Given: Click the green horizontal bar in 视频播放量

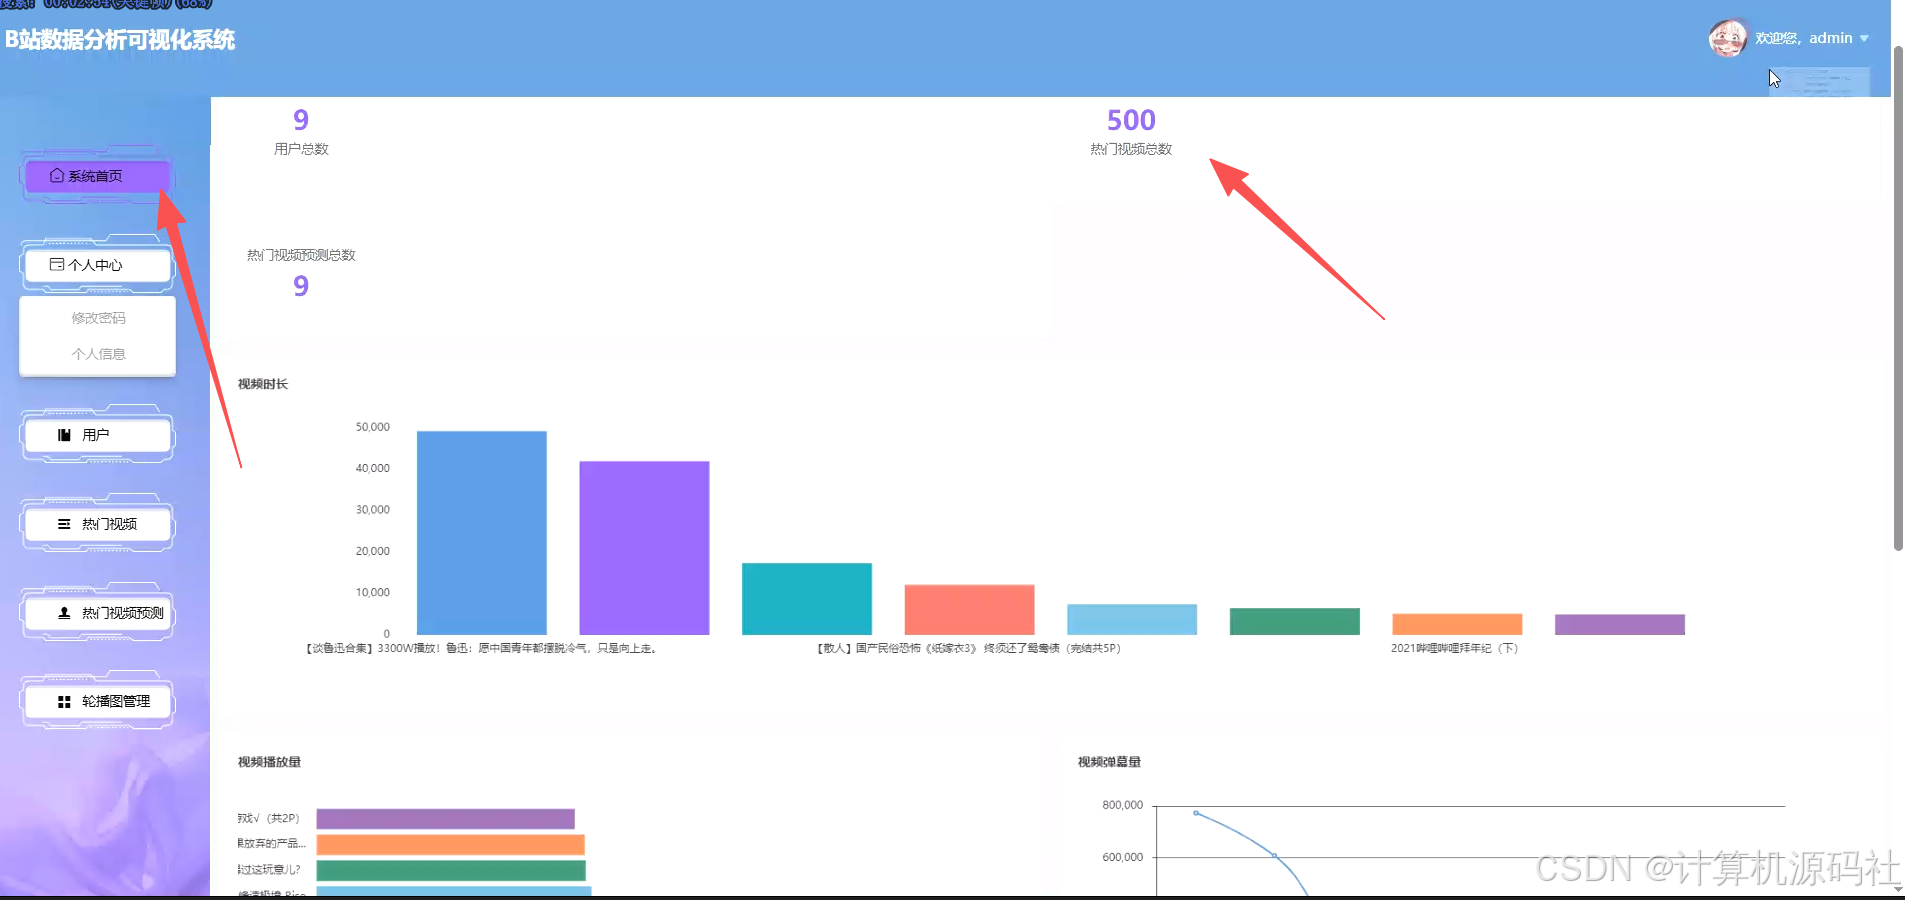Looking at the screenshot, I should [451, 870].
